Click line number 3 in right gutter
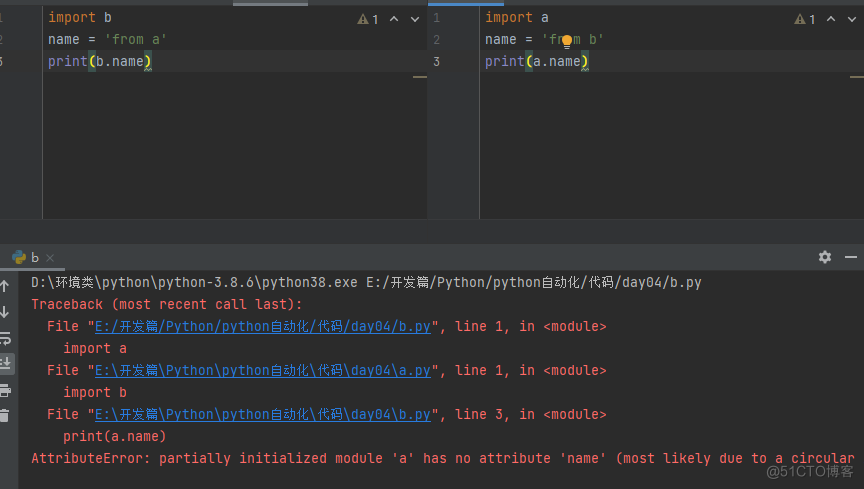The width and height of the screenshot is (864, 489). (x=436, y=62)
